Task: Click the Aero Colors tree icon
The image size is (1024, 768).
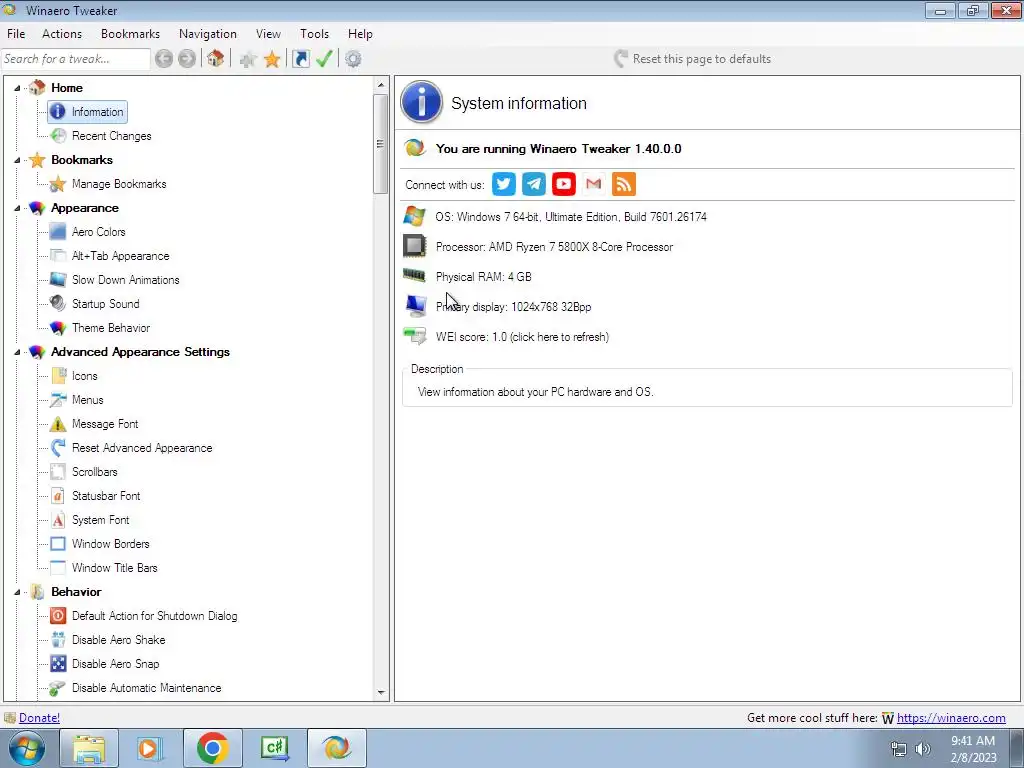Action: 58,231
